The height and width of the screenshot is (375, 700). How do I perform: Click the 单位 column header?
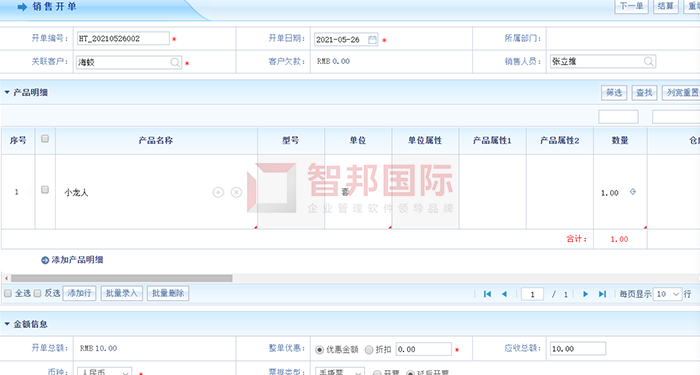click(x=358, y=141)
